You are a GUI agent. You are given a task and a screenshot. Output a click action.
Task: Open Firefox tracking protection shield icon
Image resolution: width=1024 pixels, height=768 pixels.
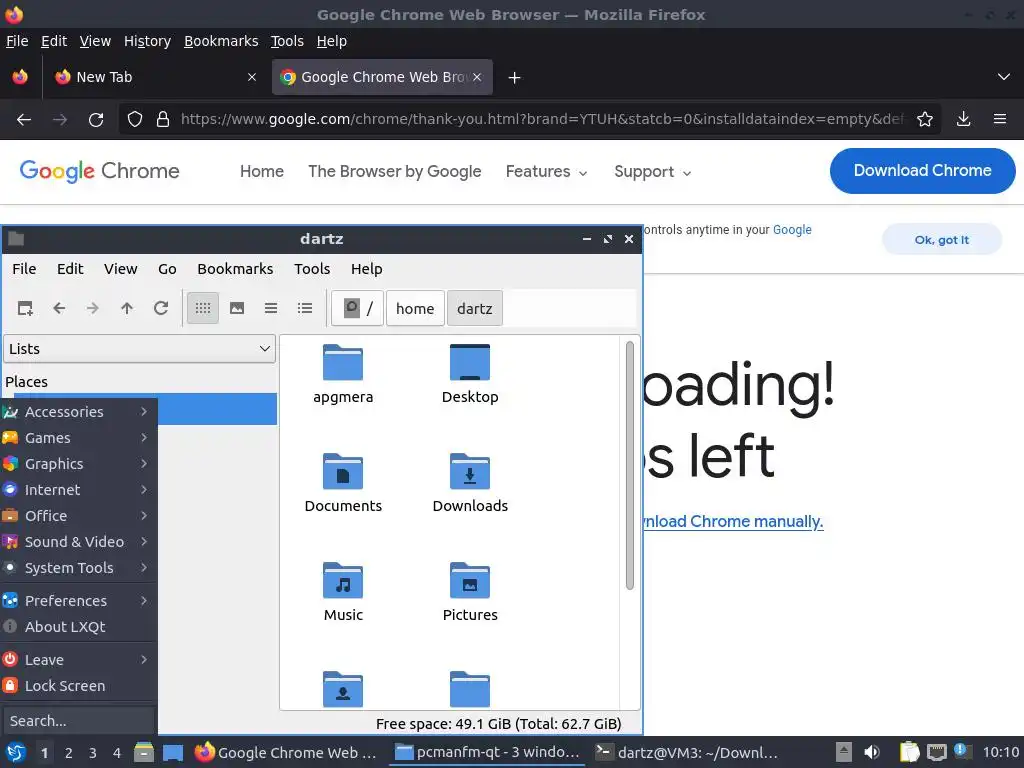tap(135, 120)
